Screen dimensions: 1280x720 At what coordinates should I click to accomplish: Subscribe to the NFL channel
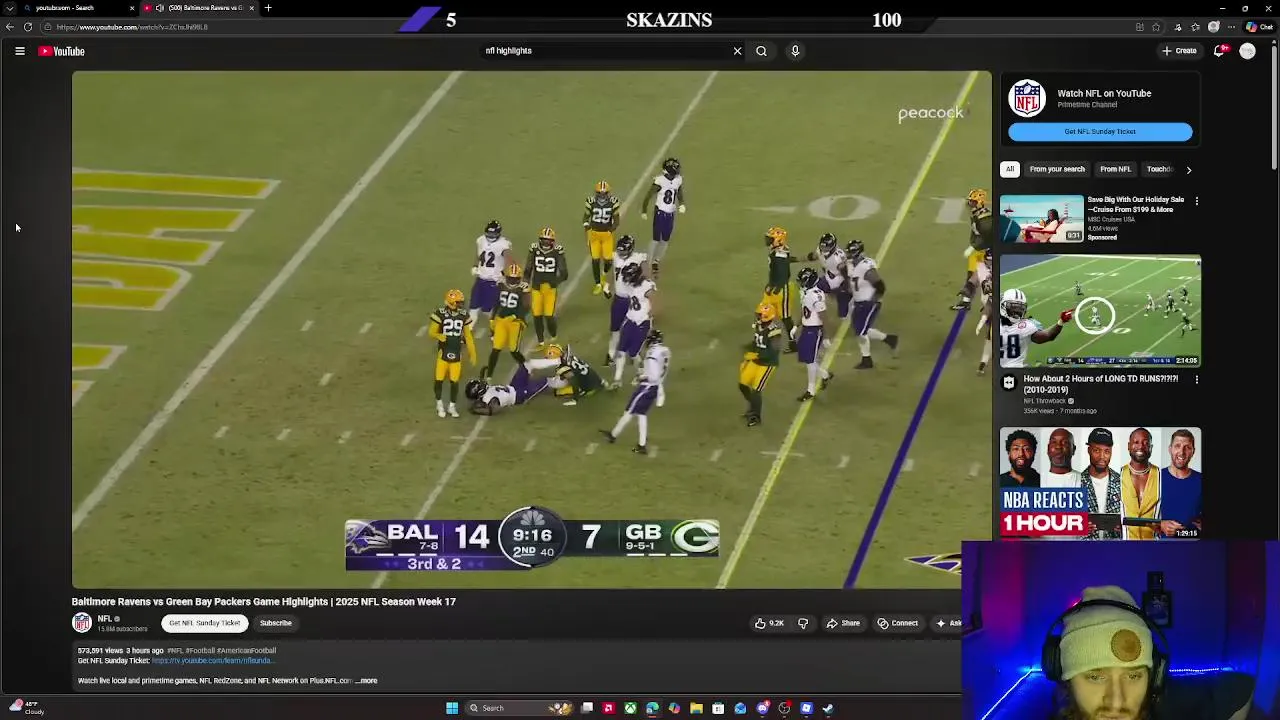pyautogui.click(x=276, y=623)
